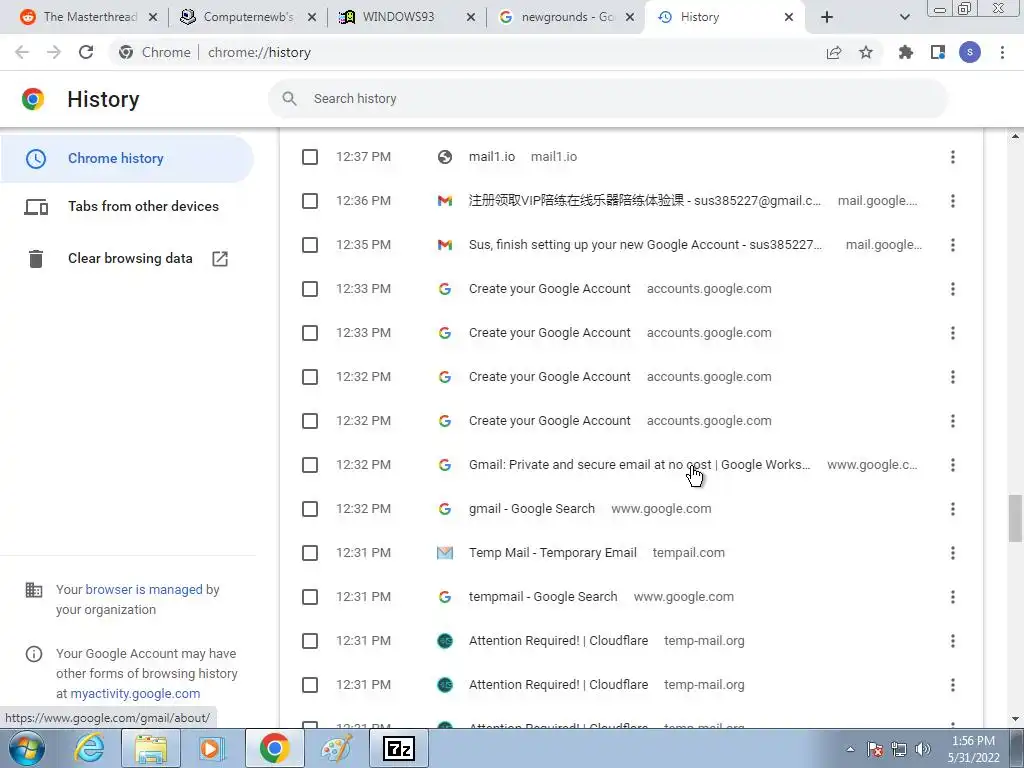Open more actions for the 12:36 PM entry

pos(953,200)
